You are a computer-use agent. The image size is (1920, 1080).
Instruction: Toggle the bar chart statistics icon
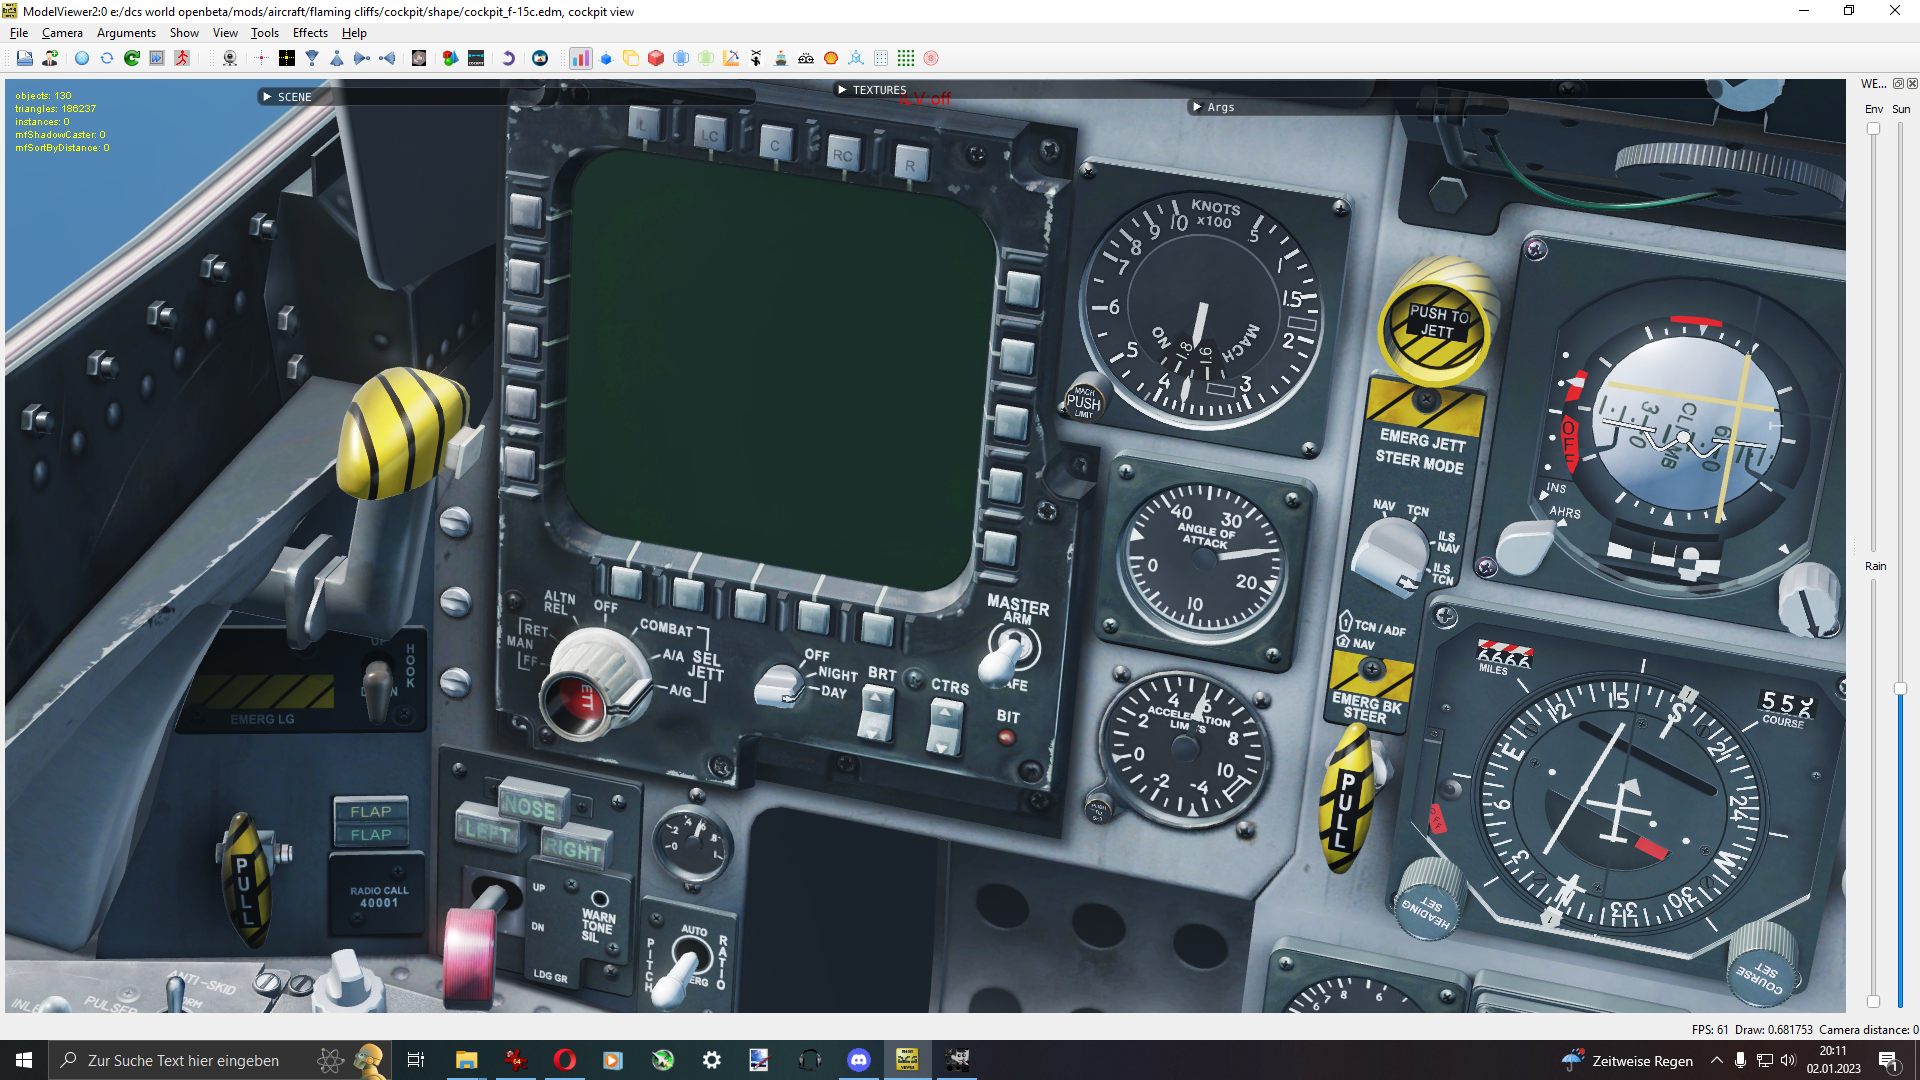pyautogui.click(x=580, y=58)
